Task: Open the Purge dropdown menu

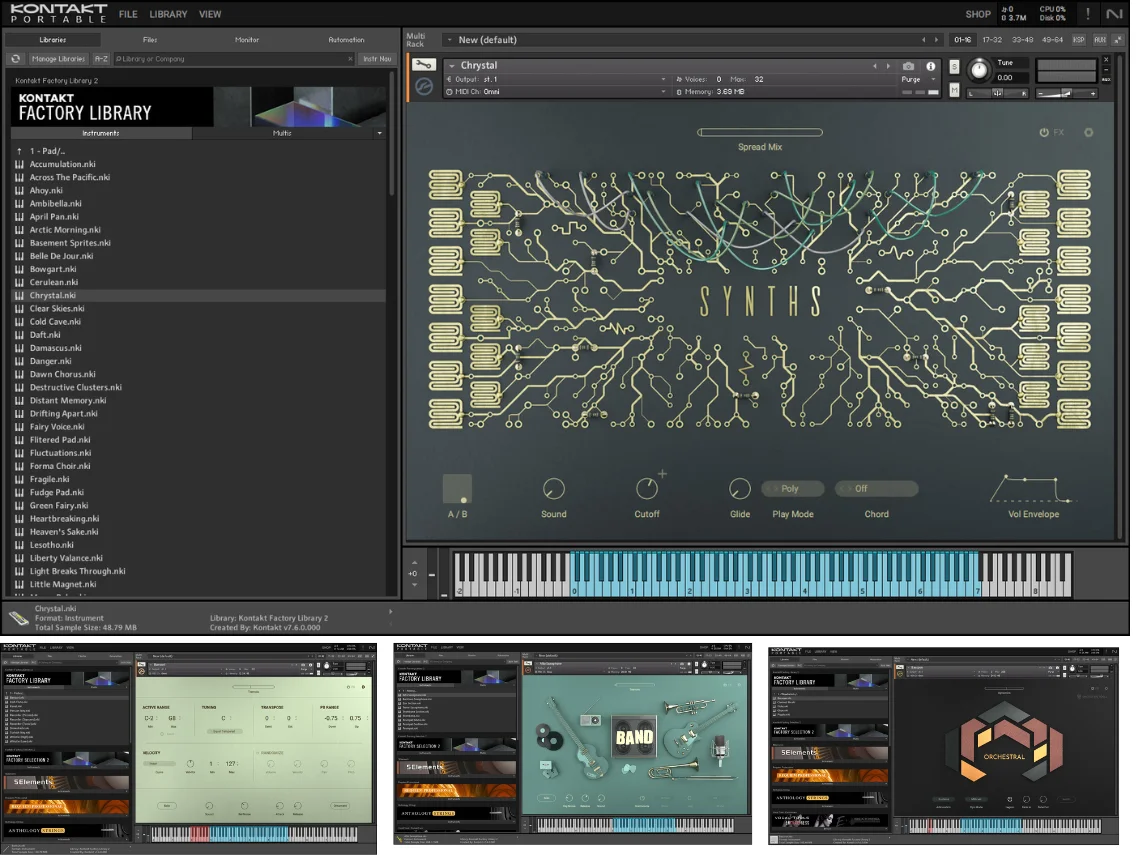Action: 917,79
